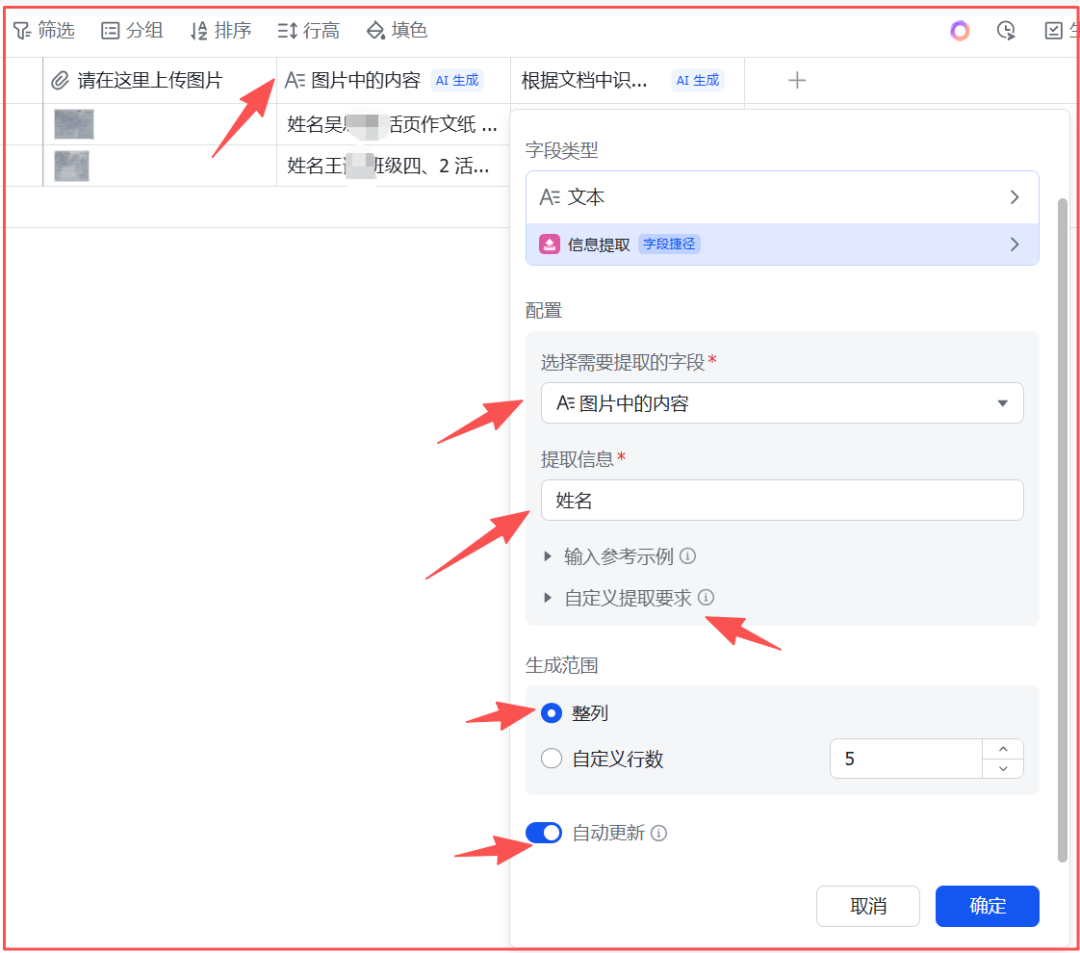Image resolution: width=1080 pixels, height=953 pixels.
Task: Open version history via the clock icon
Action: pos(1006,30)
